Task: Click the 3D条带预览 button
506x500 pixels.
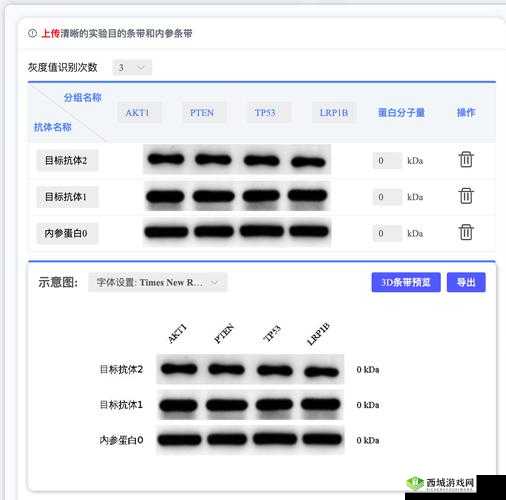Action: pos(406,282)
